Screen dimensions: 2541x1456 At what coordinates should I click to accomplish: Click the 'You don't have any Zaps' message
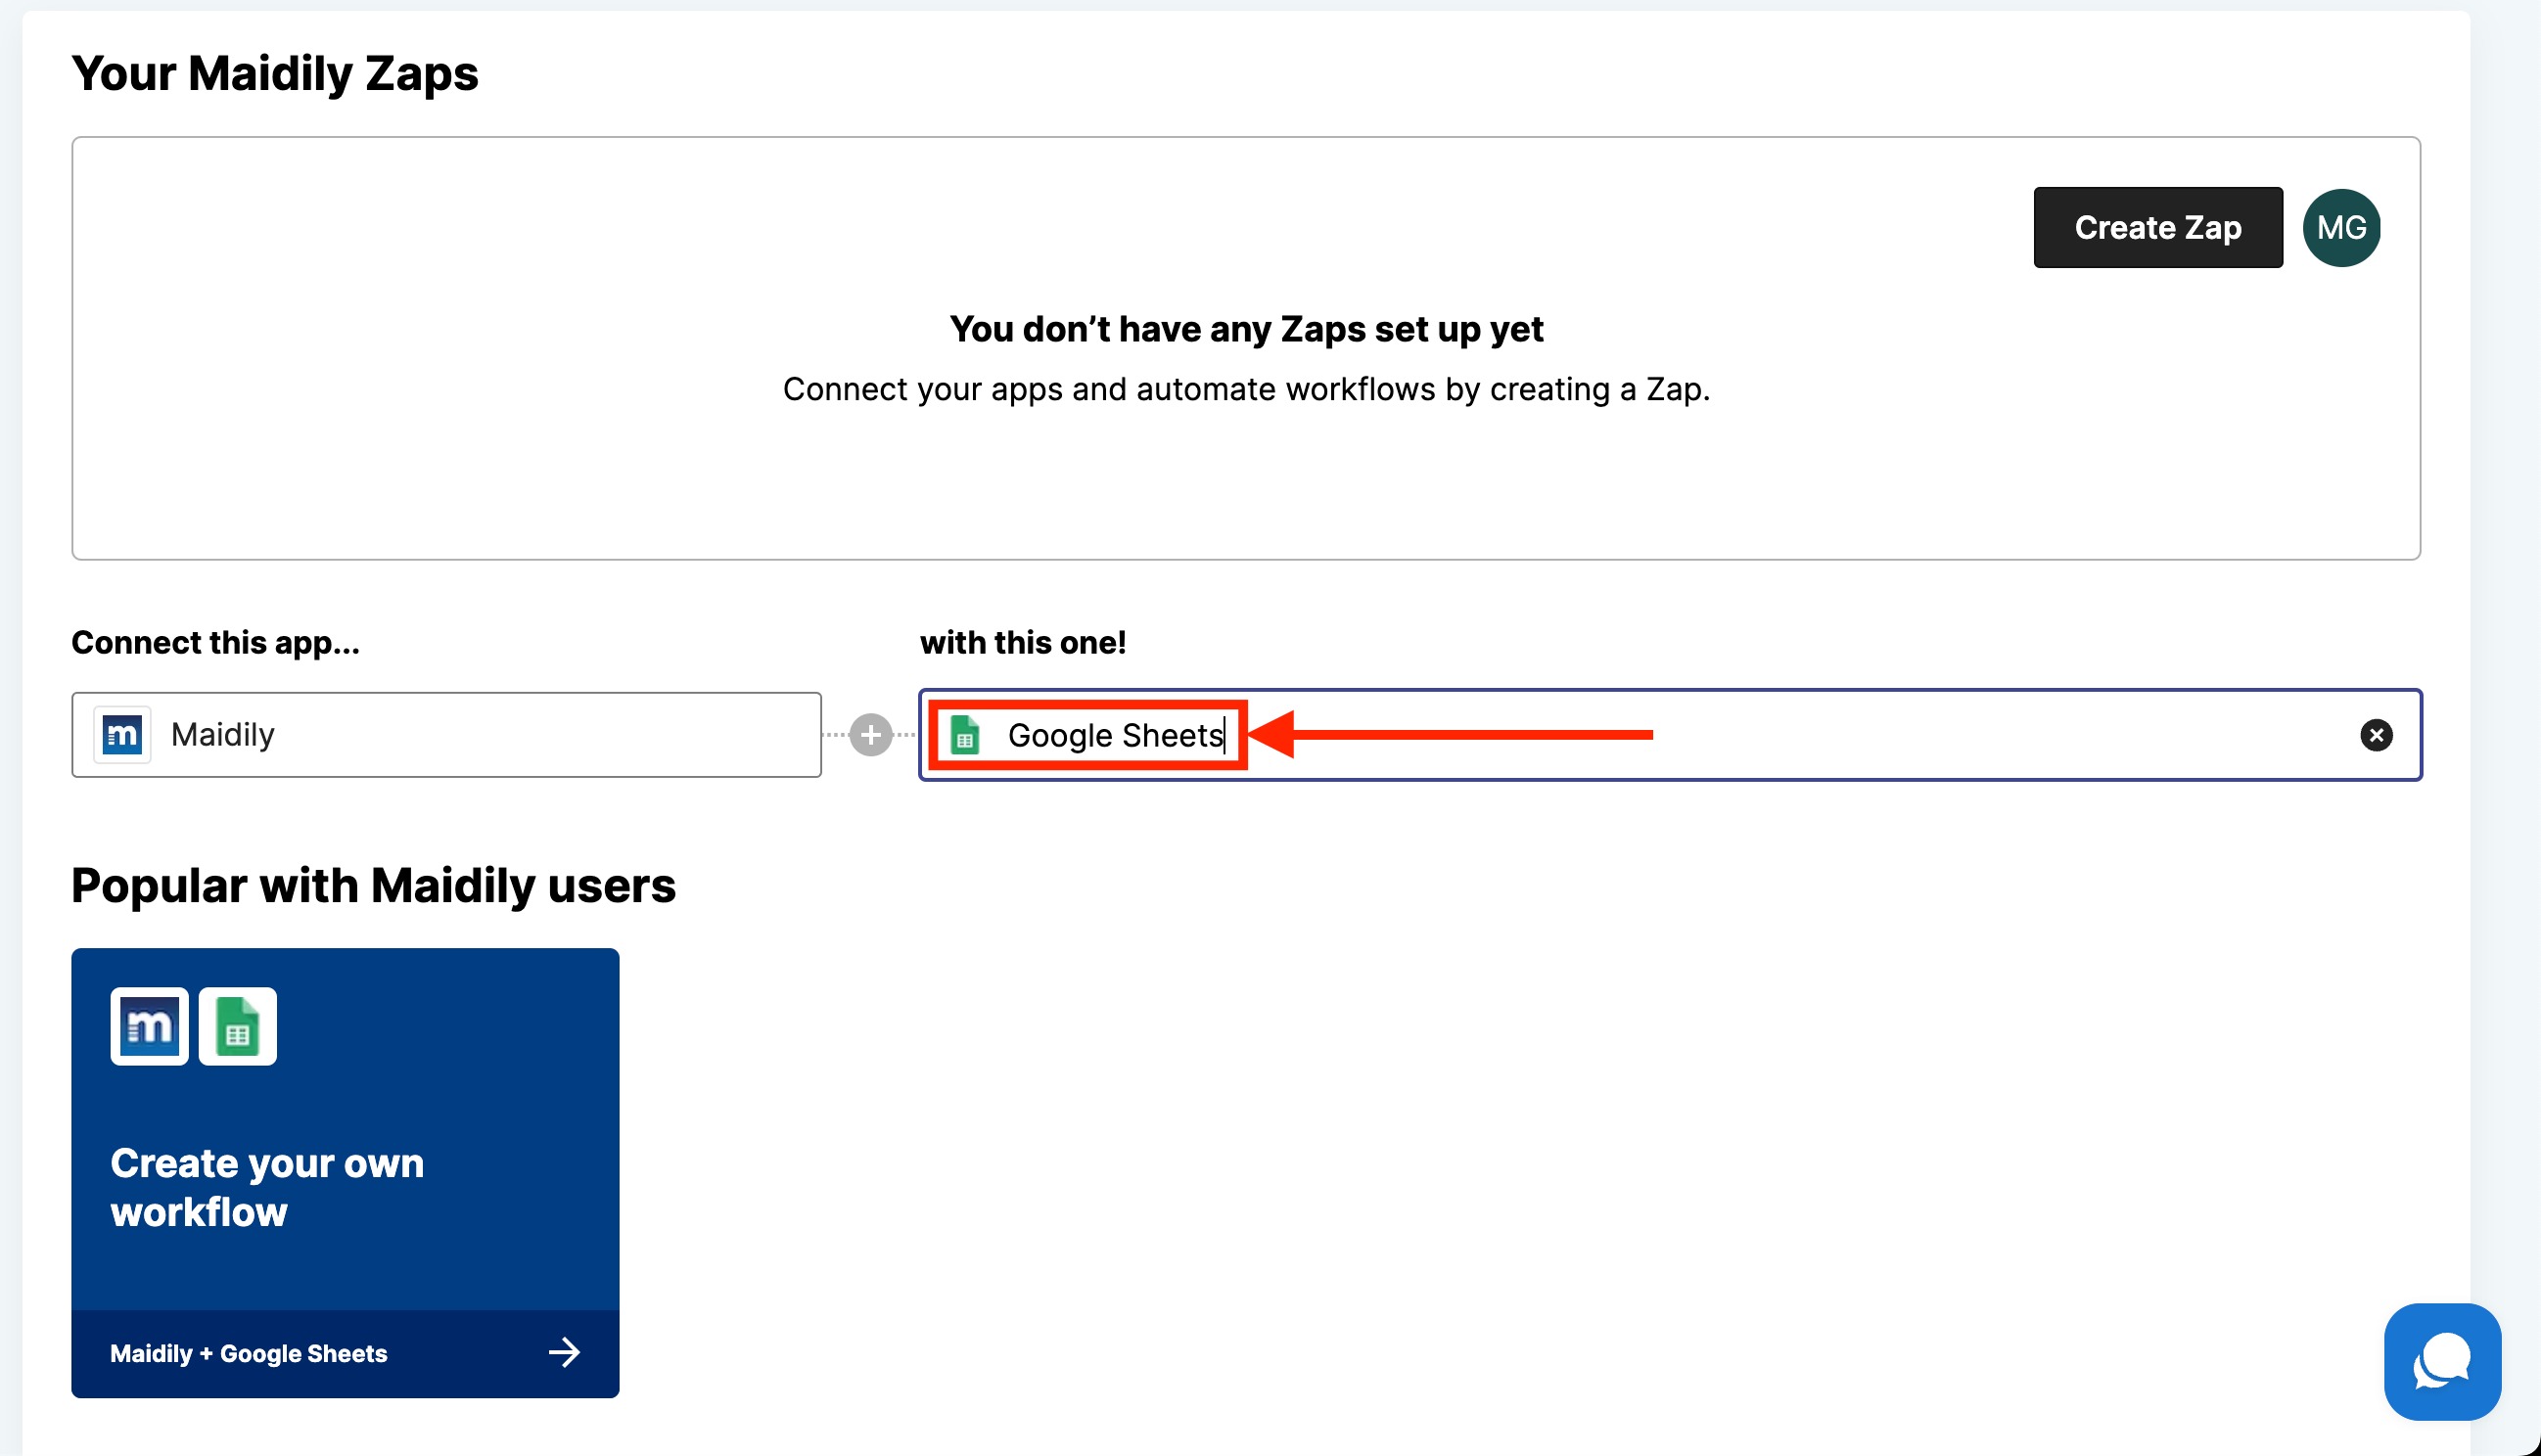[x=1246, y=329]
